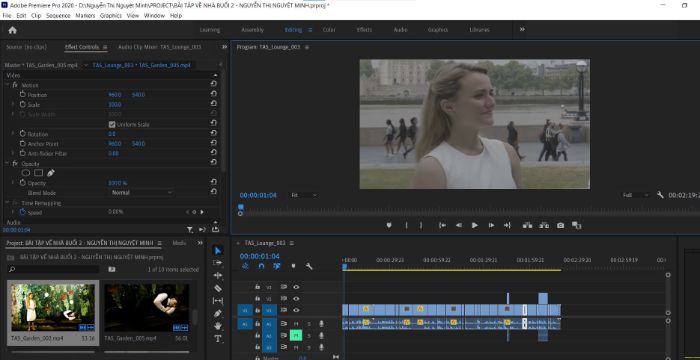Switch to the Color workspace tab

pyautogui.click(x=329, y=30)
